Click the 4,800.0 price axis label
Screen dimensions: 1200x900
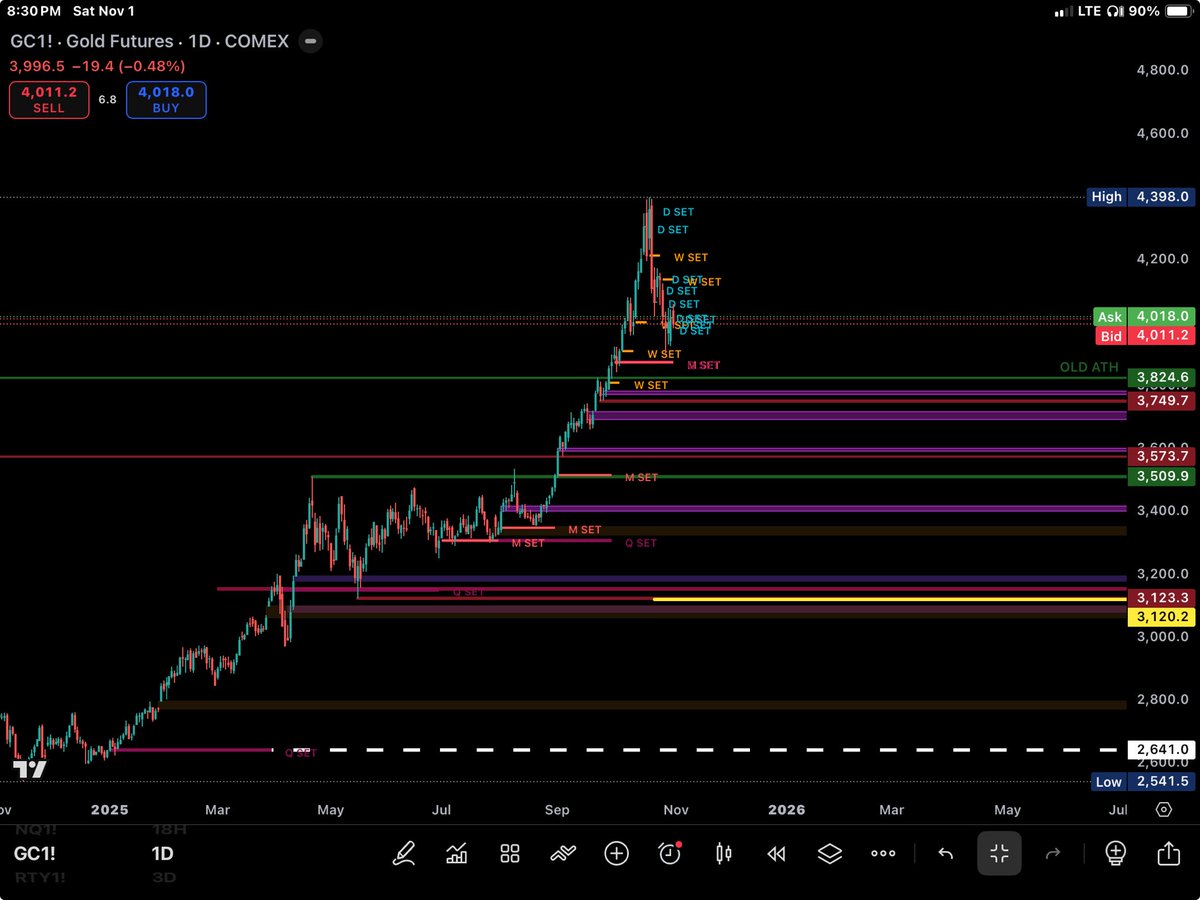pyautogui.click(x=1161, y=71)
